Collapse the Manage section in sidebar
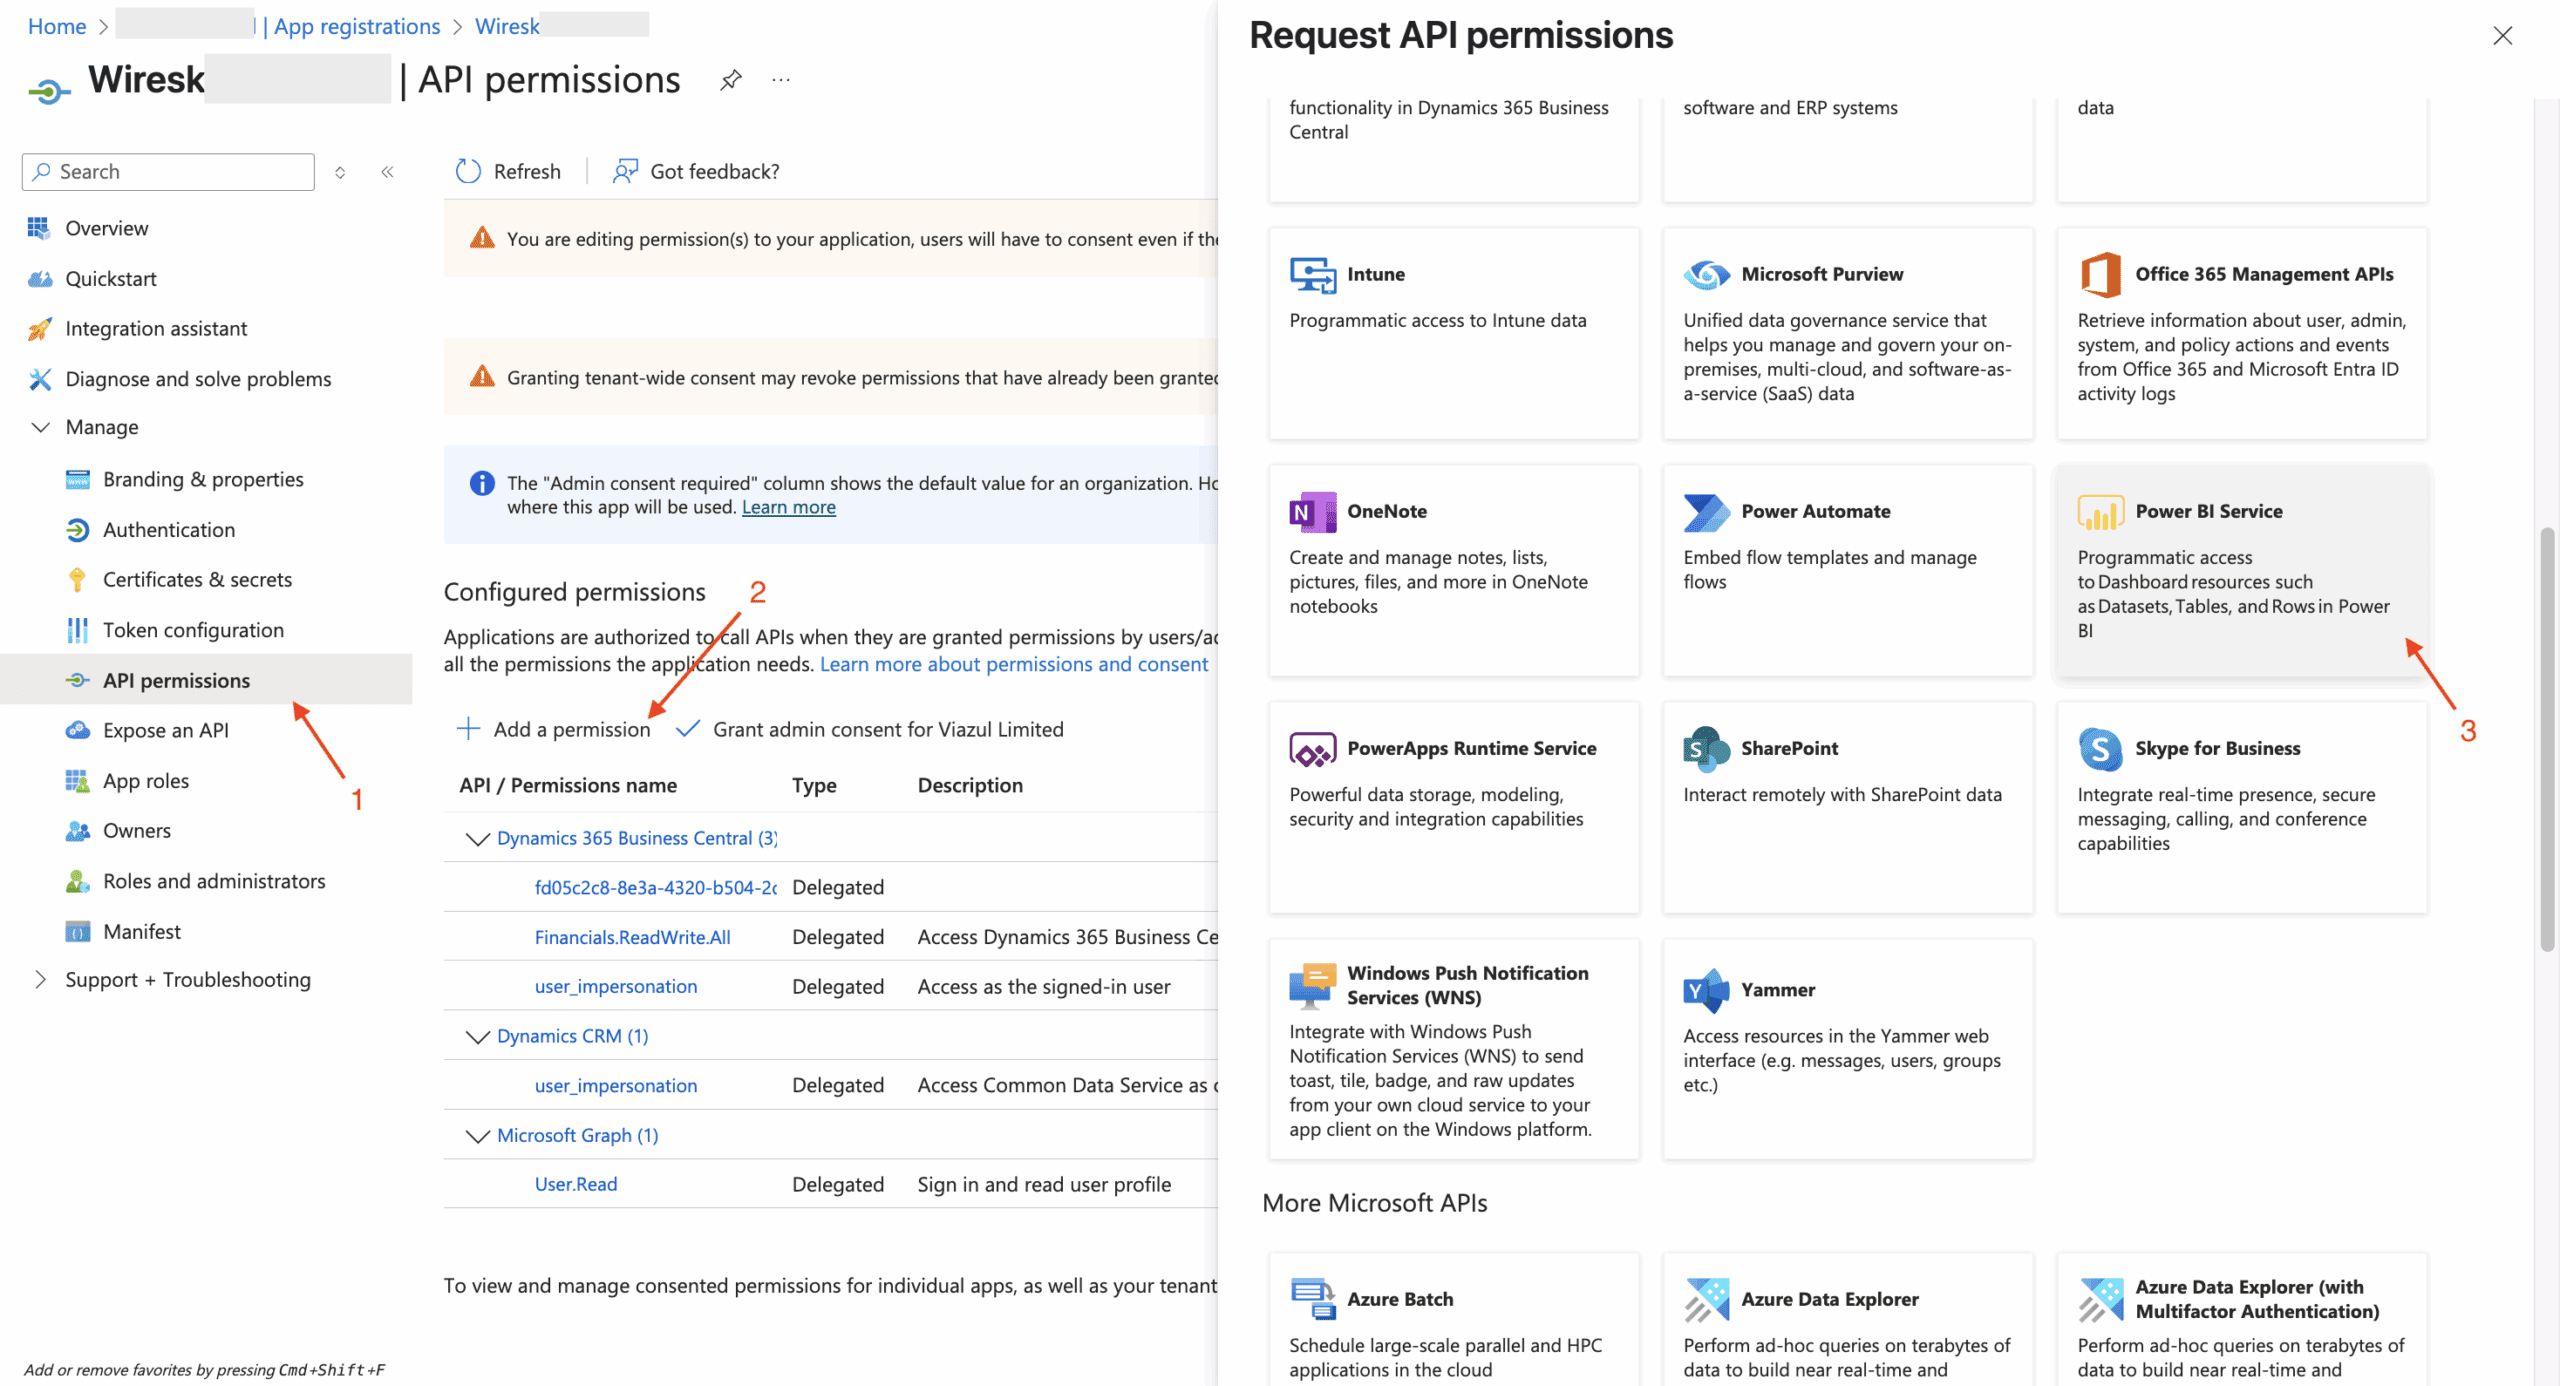The width and height of the screenshot is (2560, 1386). tap(40, 428)
